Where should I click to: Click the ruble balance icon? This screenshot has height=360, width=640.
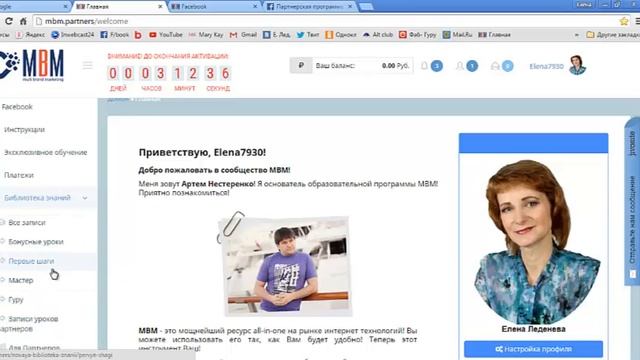[x=301, y=65]
